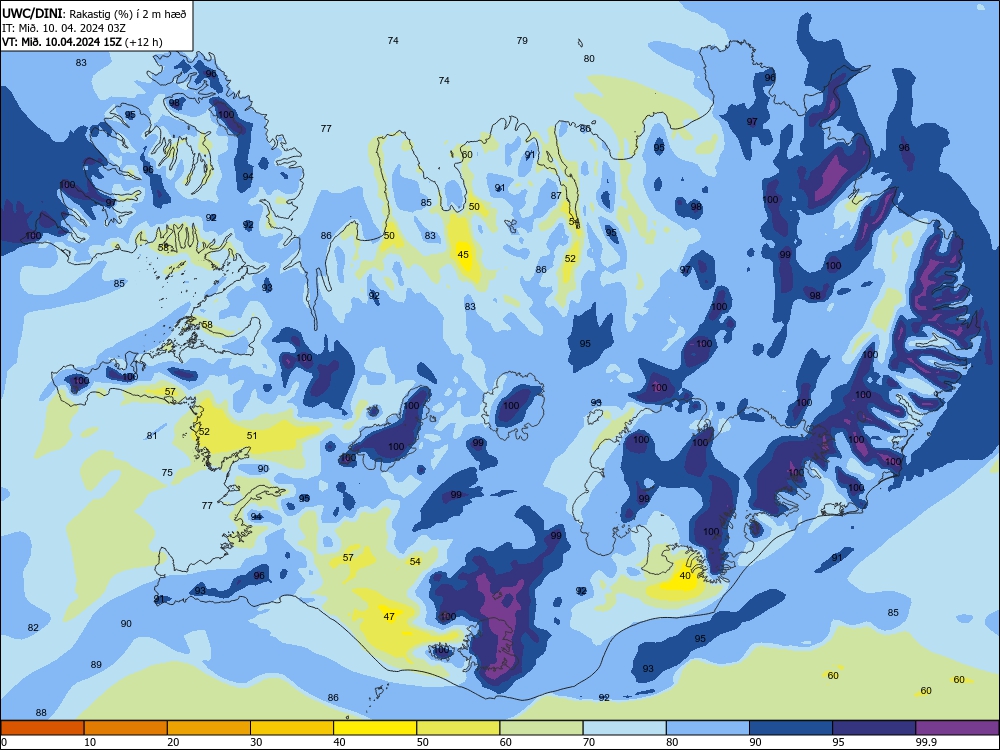Image resolution: width=1000 pixels, height=750 pixels.
Task: Click the map value '79' near the top
Action: [x=522, y=41]
